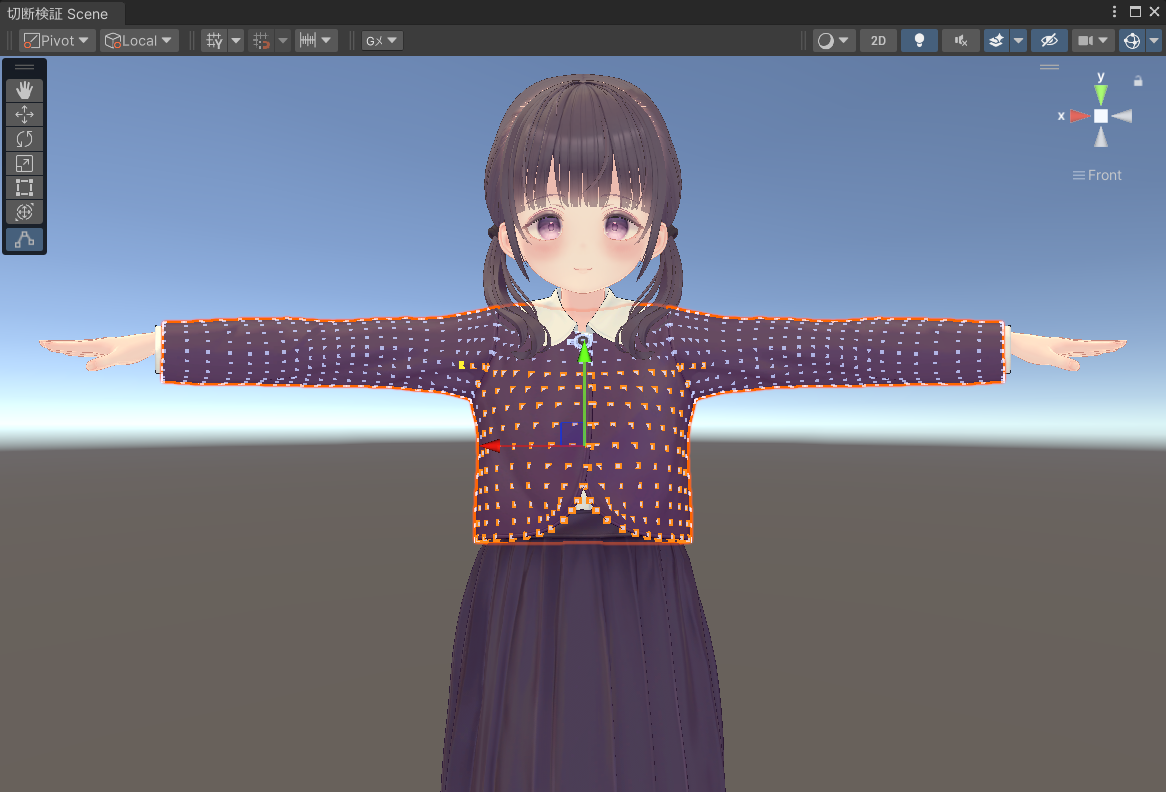
Task: Open the scene camera settings dropdown
Action: click(x=1093, y=40)
